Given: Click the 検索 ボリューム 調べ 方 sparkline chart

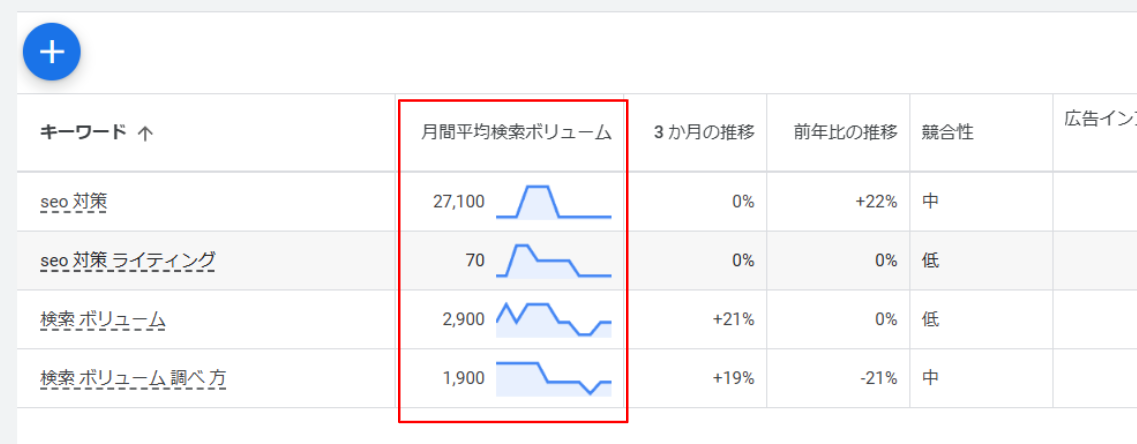Looking at the screenshot, I should 553,379.
